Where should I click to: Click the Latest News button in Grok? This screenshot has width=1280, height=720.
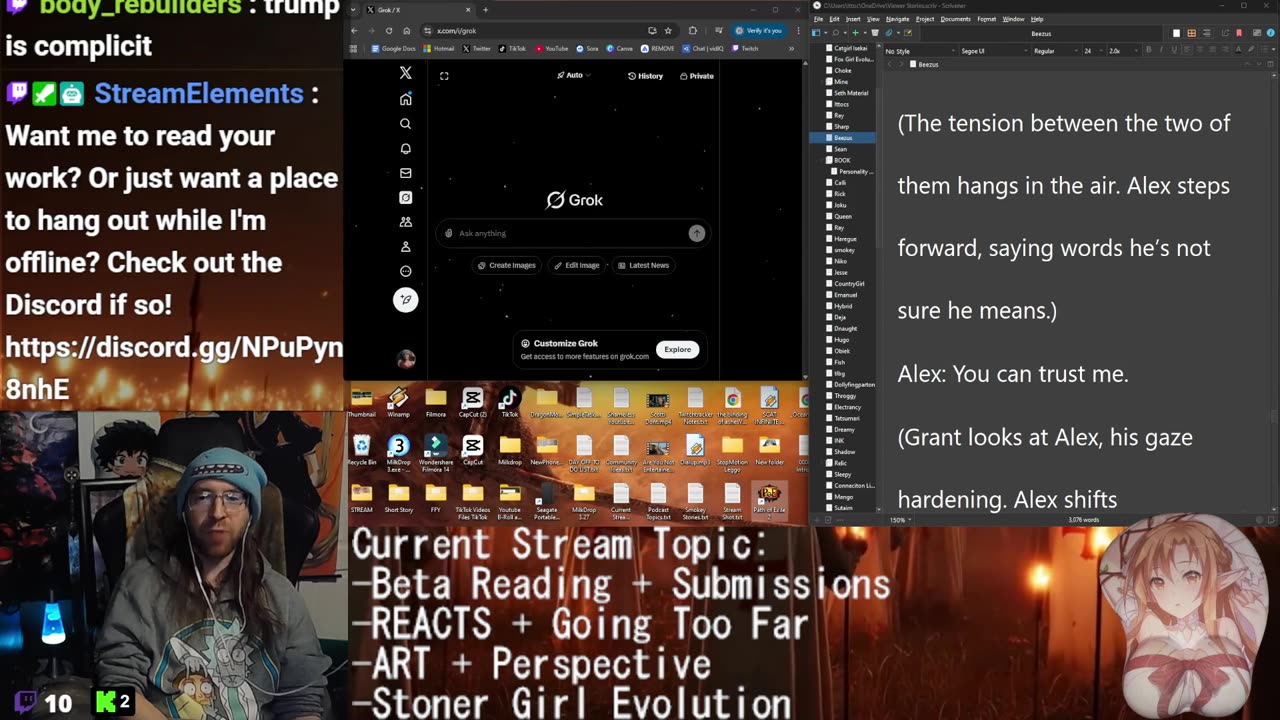point(643,265)
